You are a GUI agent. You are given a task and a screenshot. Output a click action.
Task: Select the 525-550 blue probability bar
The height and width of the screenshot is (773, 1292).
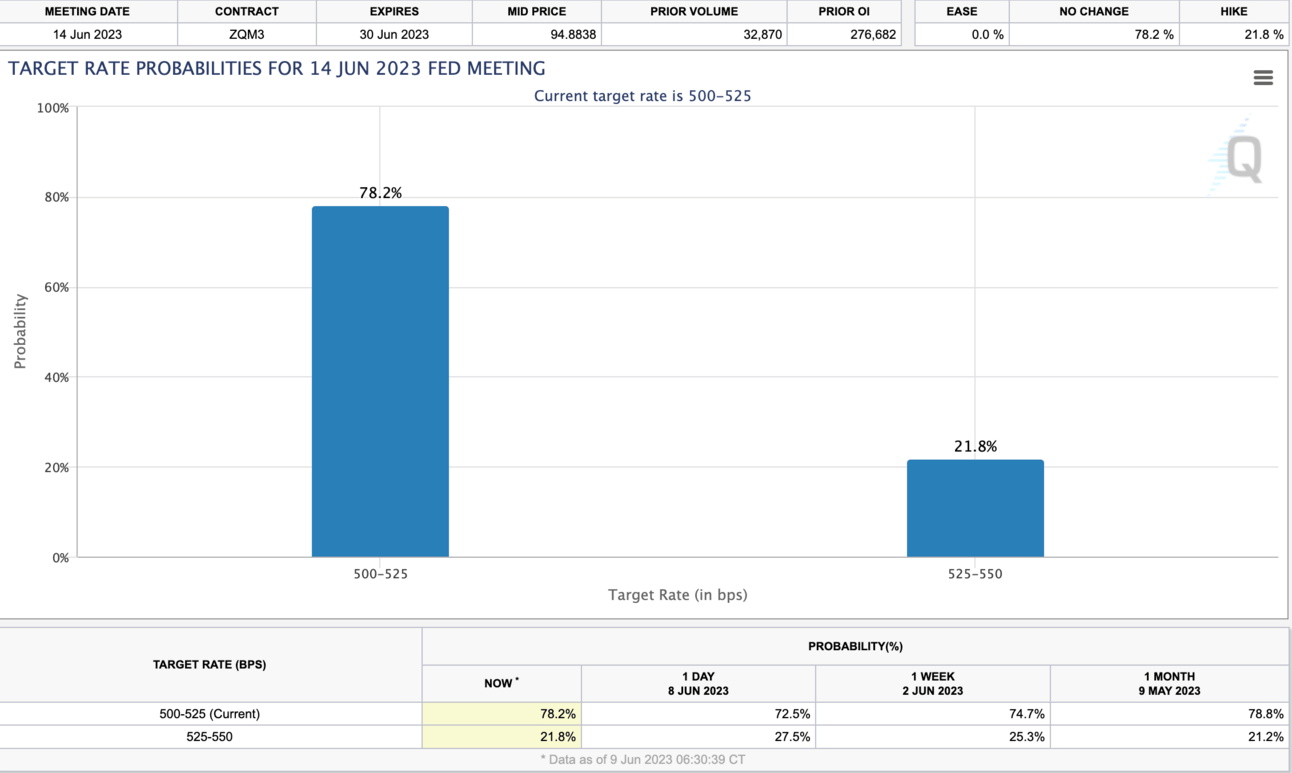[975, 508]
